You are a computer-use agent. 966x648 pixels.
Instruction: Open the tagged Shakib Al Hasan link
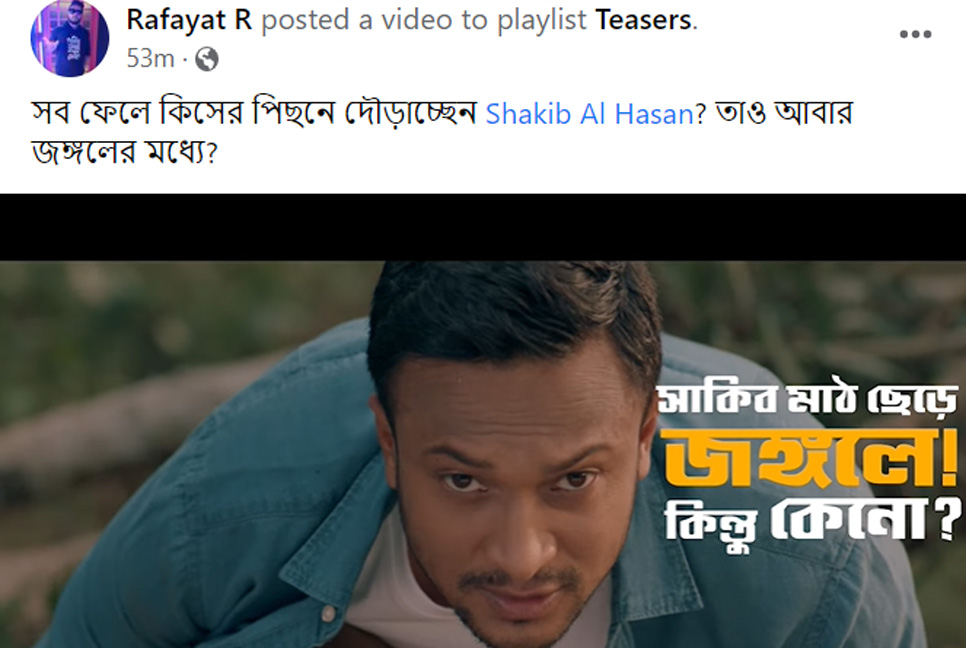pyautogui.click(x=591, y=115)
